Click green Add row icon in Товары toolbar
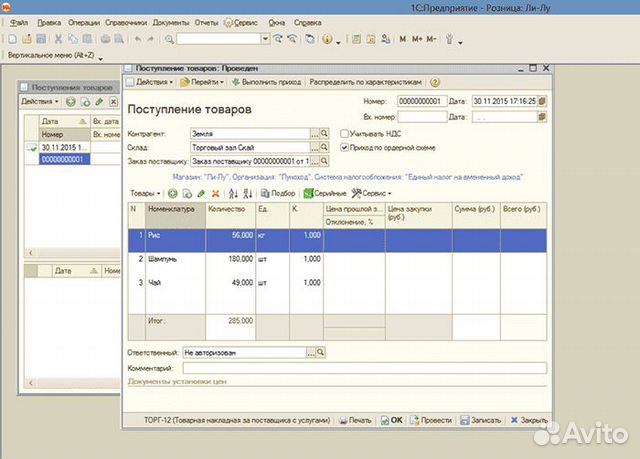Image resolution: width=640 pixels, height=459 pixels. (173, 193)
